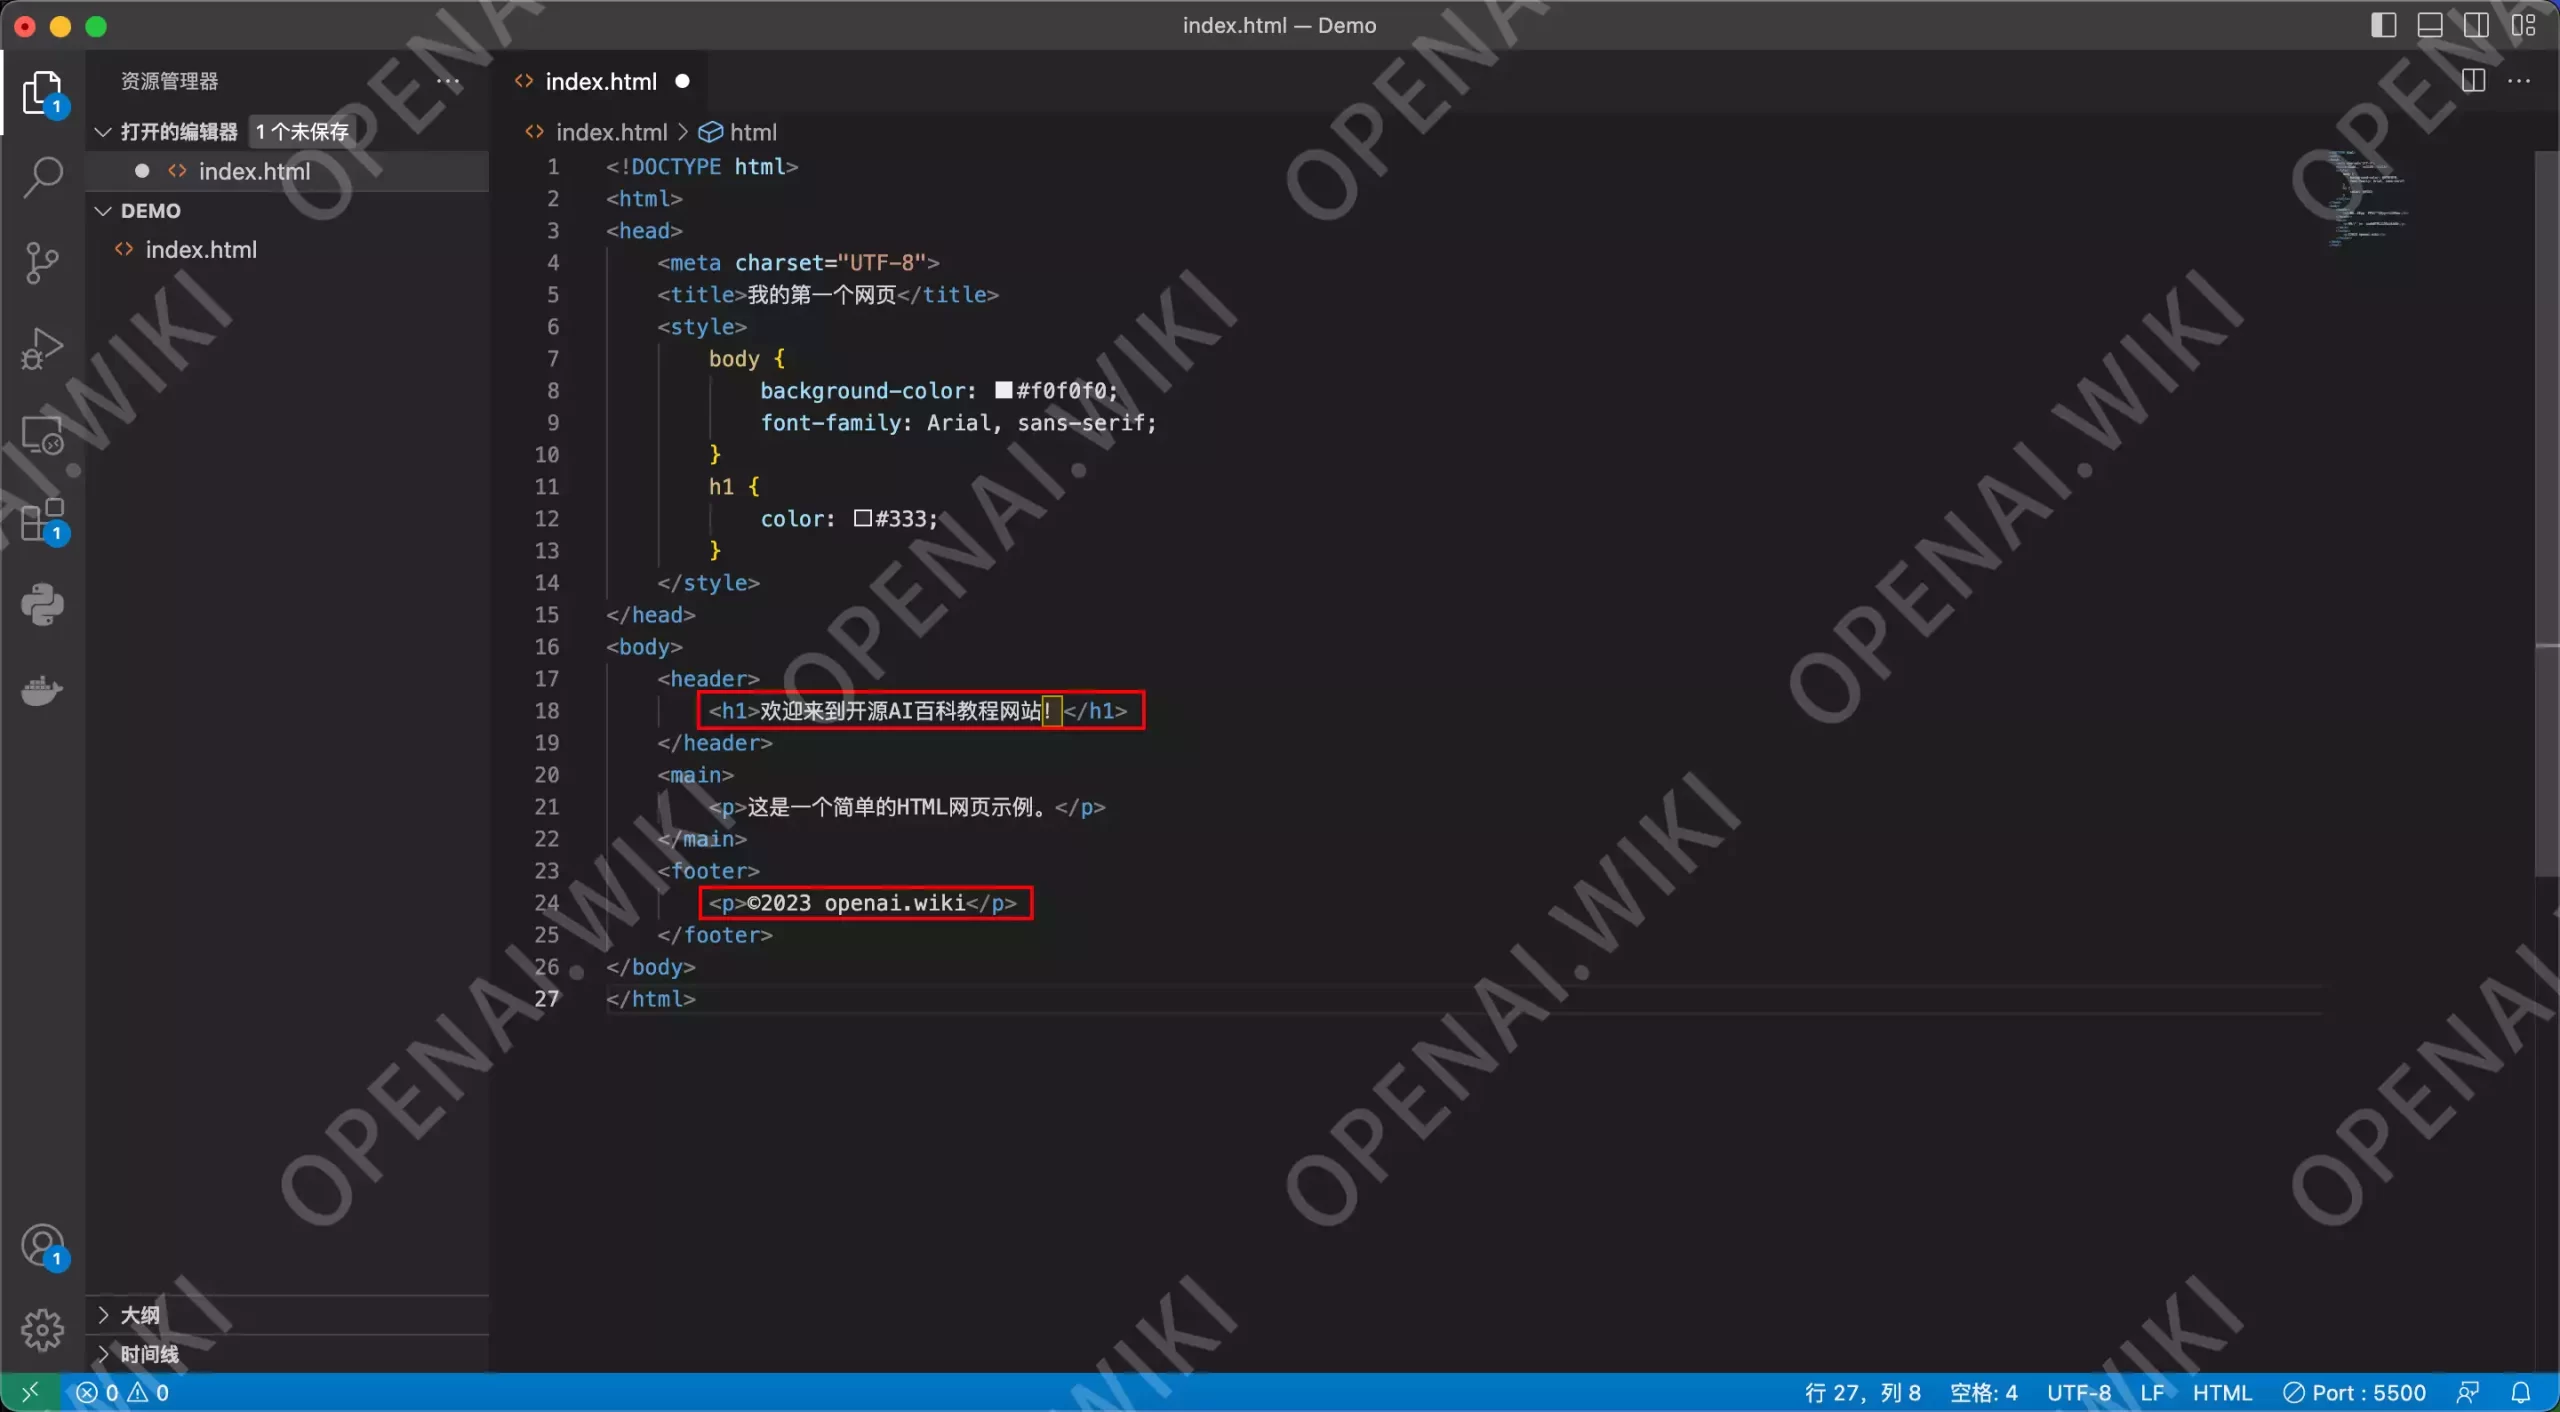Open the Manage gear settings icon

[x=42, y=1329]
